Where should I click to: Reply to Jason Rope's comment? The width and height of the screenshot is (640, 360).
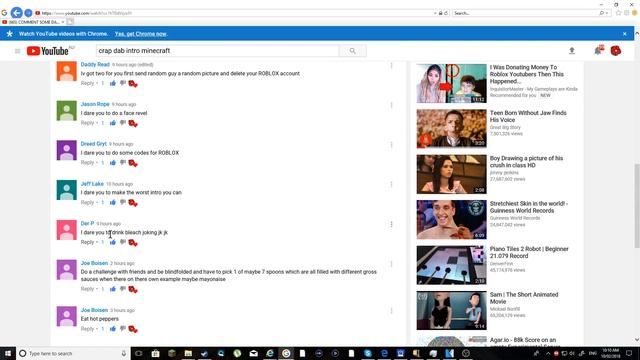pos(87,123)
